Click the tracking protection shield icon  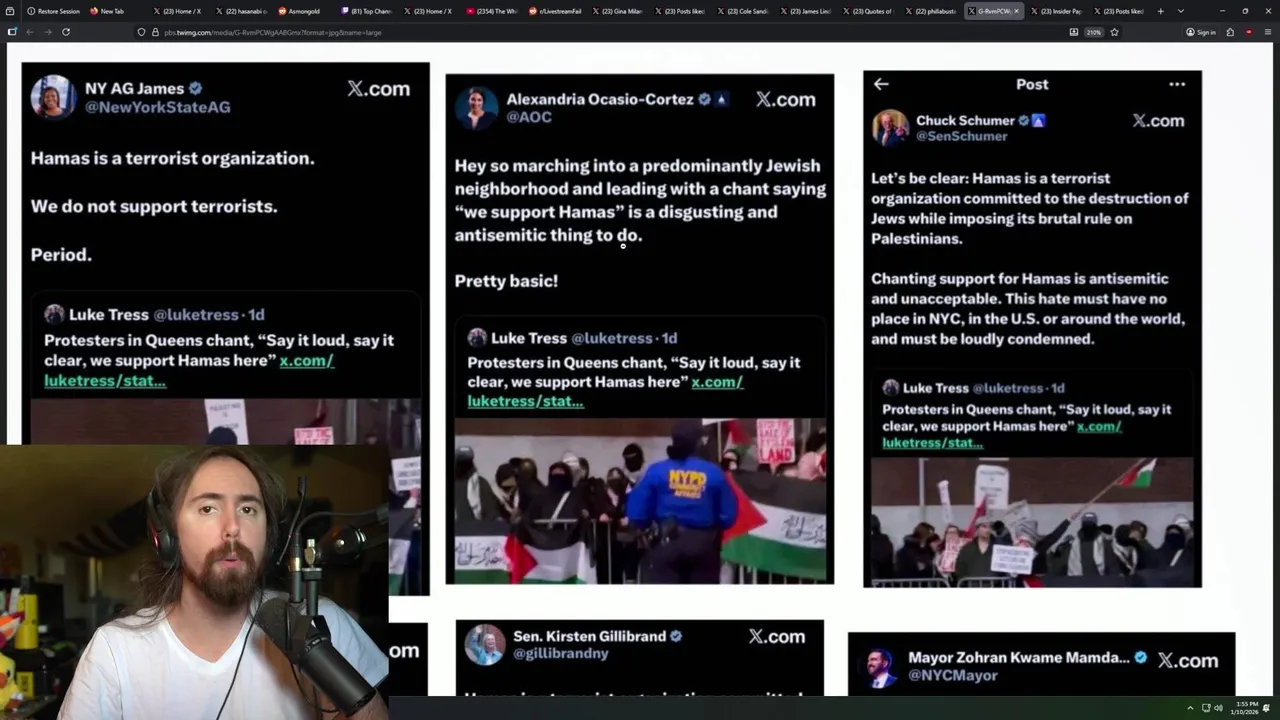pyautogui.click(x=141, y=32)
